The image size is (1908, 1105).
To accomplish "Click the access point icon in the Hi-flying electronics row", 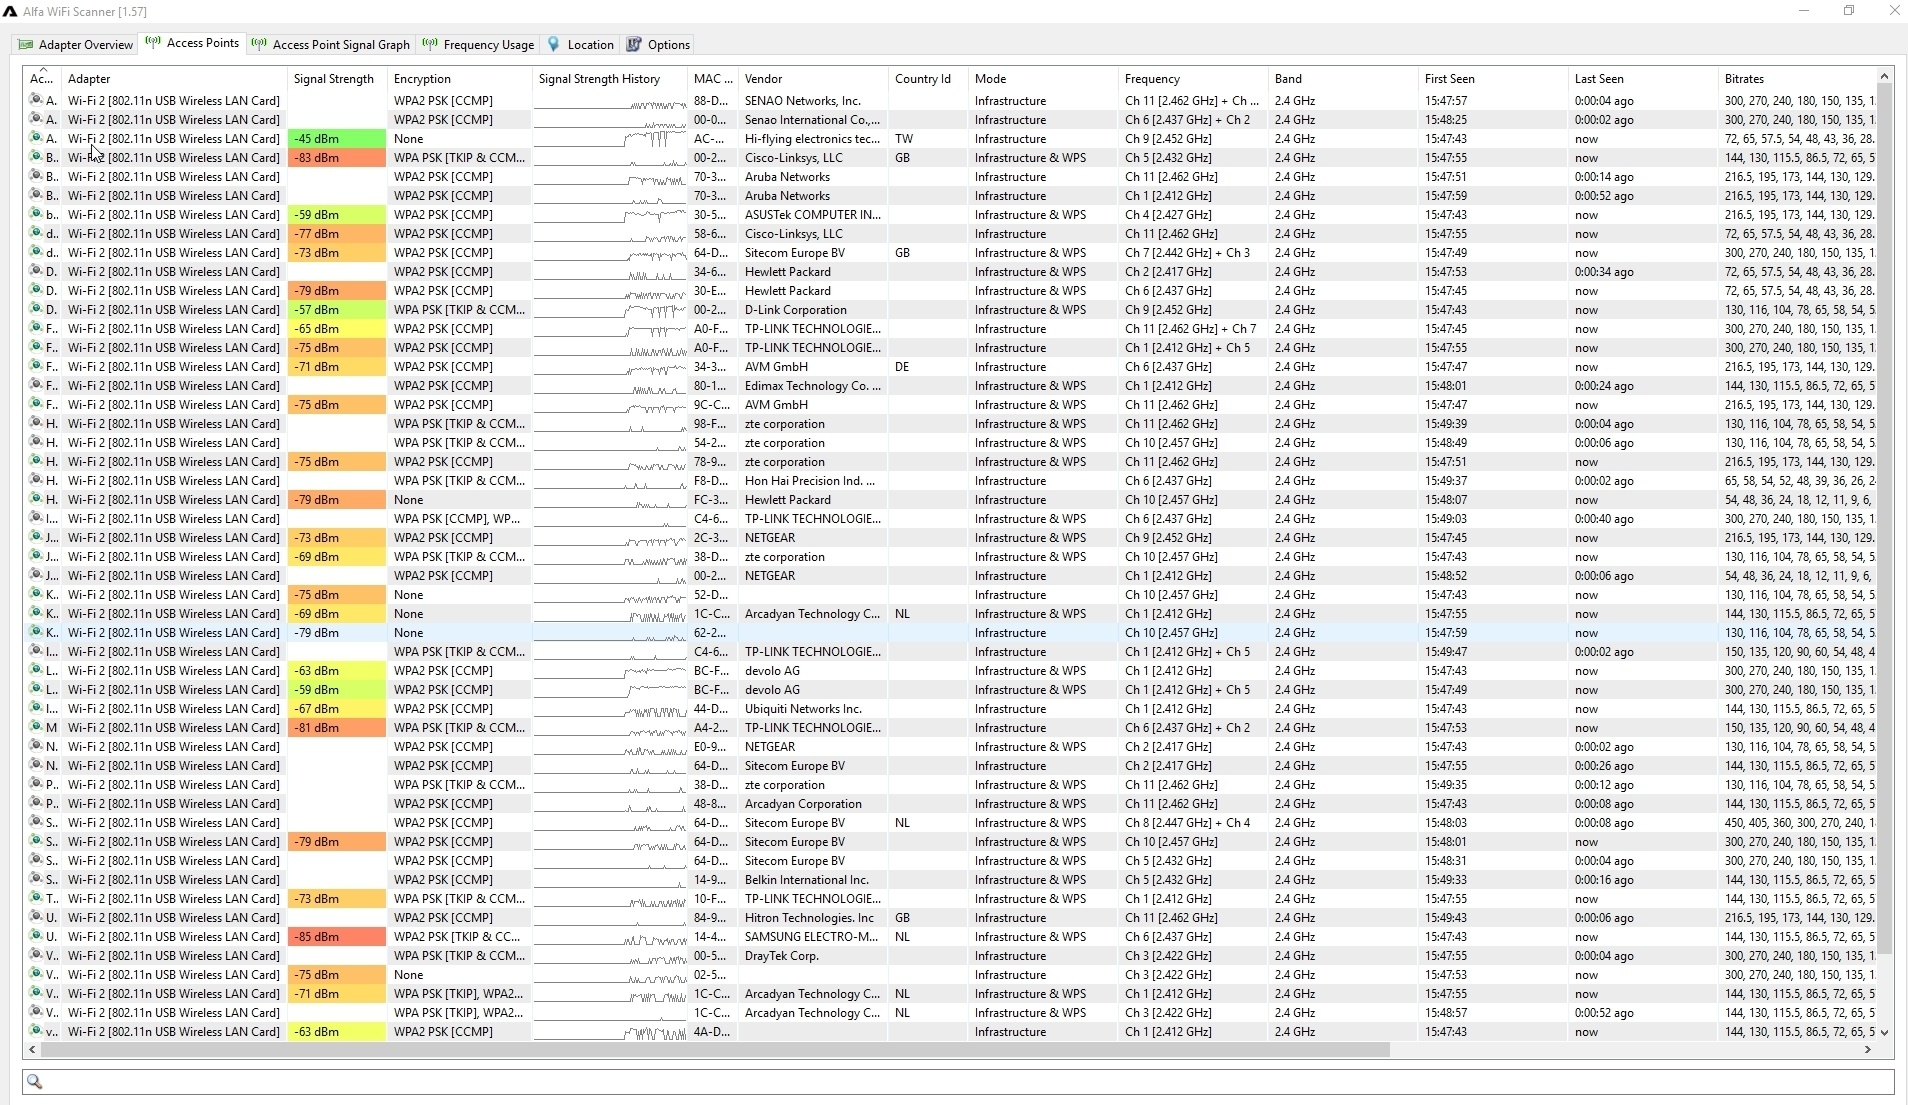I will (35, 138).
